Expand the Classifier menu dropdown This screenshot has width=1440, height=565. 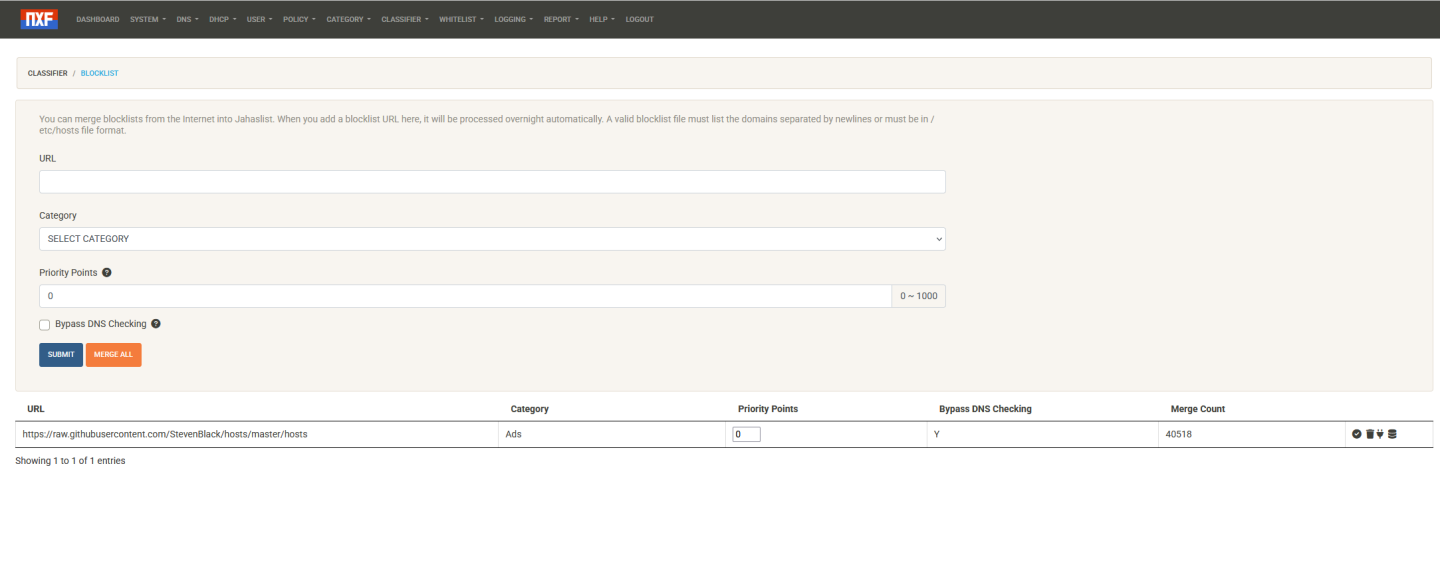(x=404, y=20)
